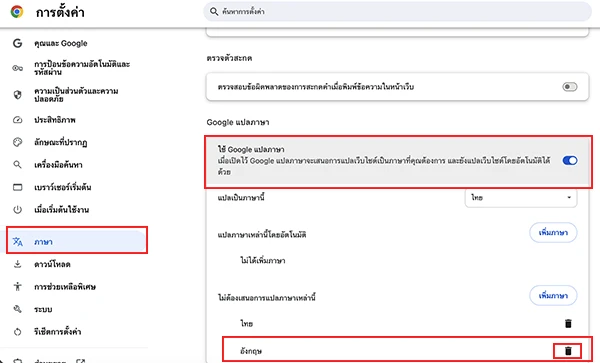600x363 pixels.
Task: Click the Chrome logo icon
Action: pos(17,11)
